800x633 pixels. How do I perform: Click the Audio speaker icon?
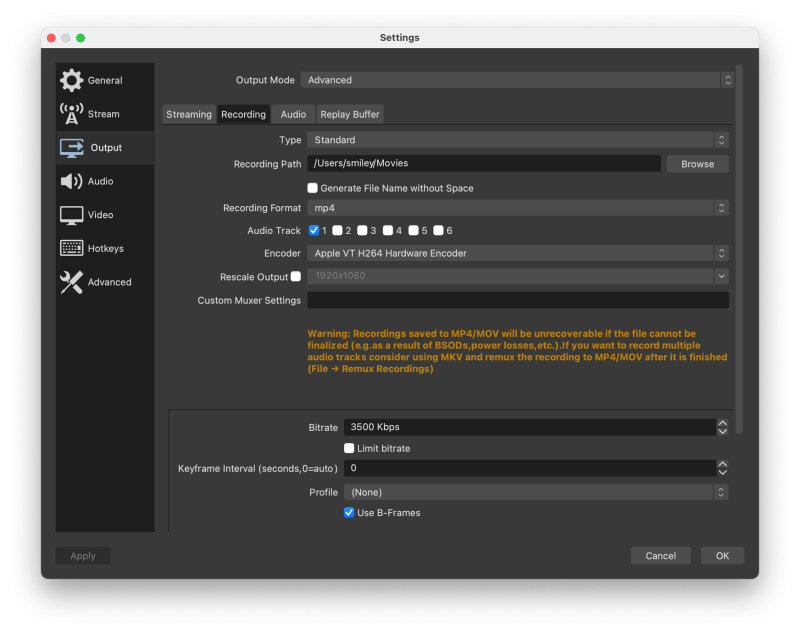(x=71, y=181)
